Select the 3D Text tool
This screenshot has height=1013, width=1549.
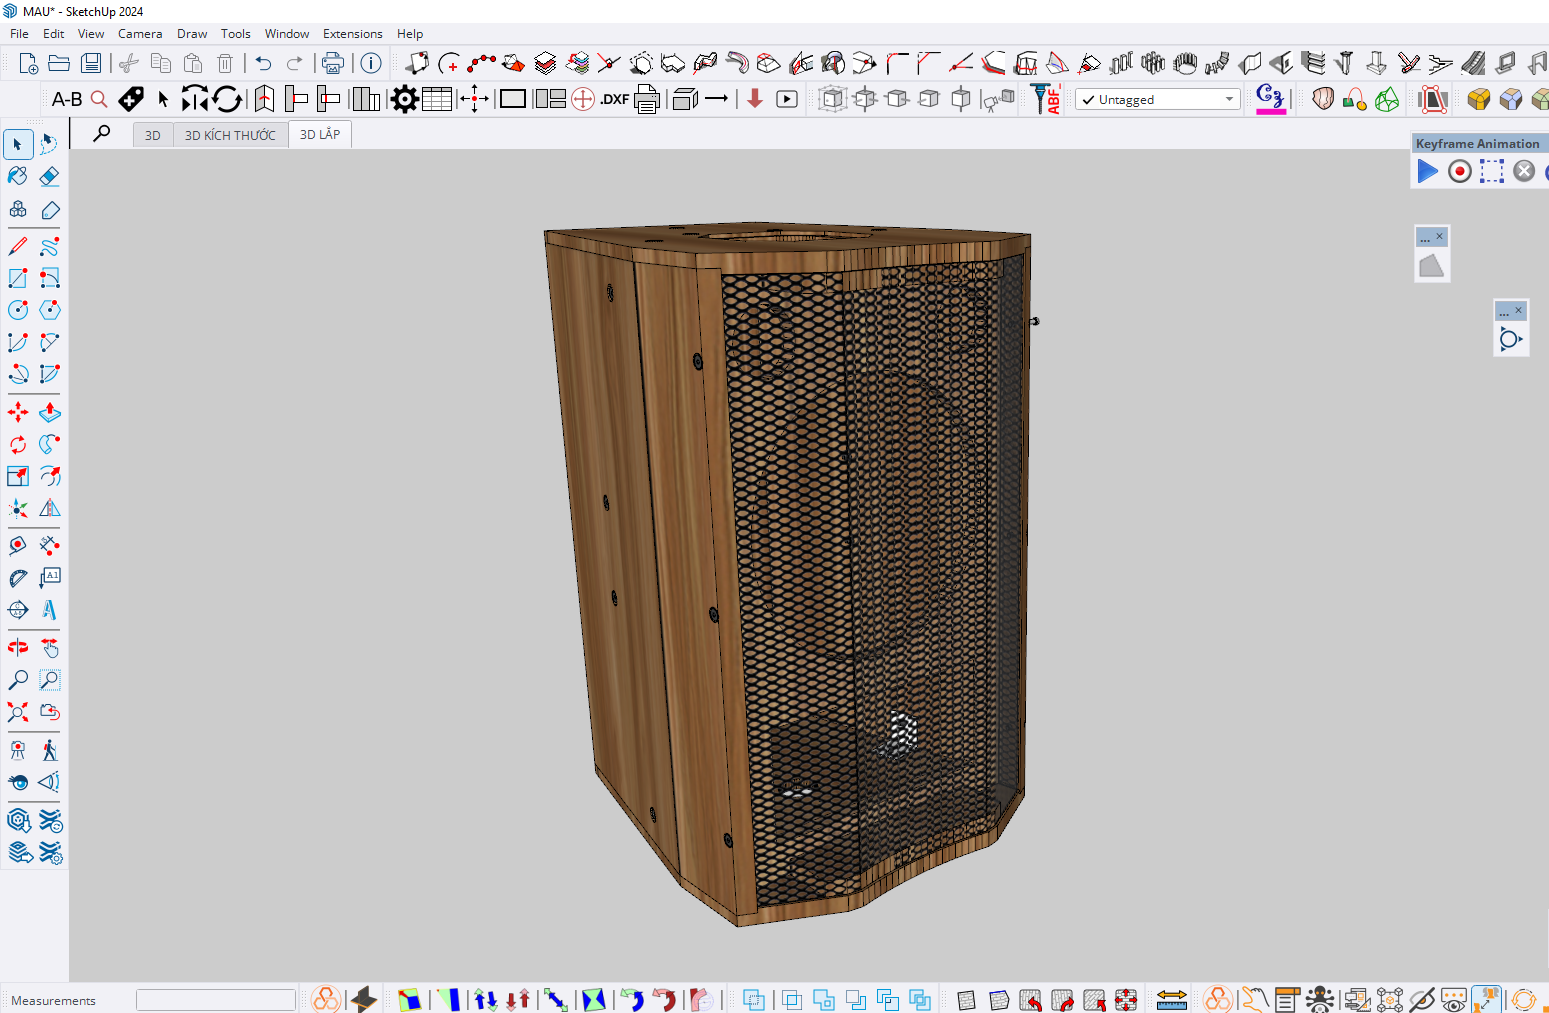pos(49,610)
